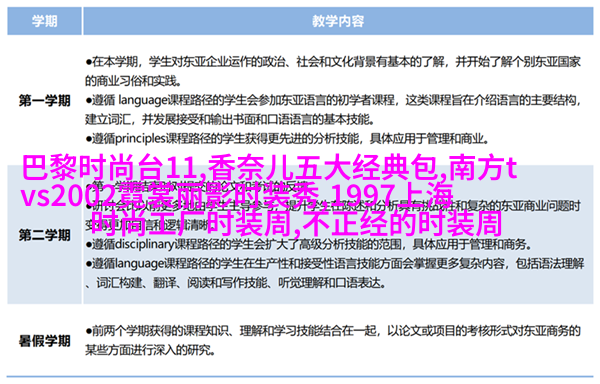Click the word disciplinary in second semester
Image resolution: width=600 pixels, height=384 pixels.
[x=144, y=244]
